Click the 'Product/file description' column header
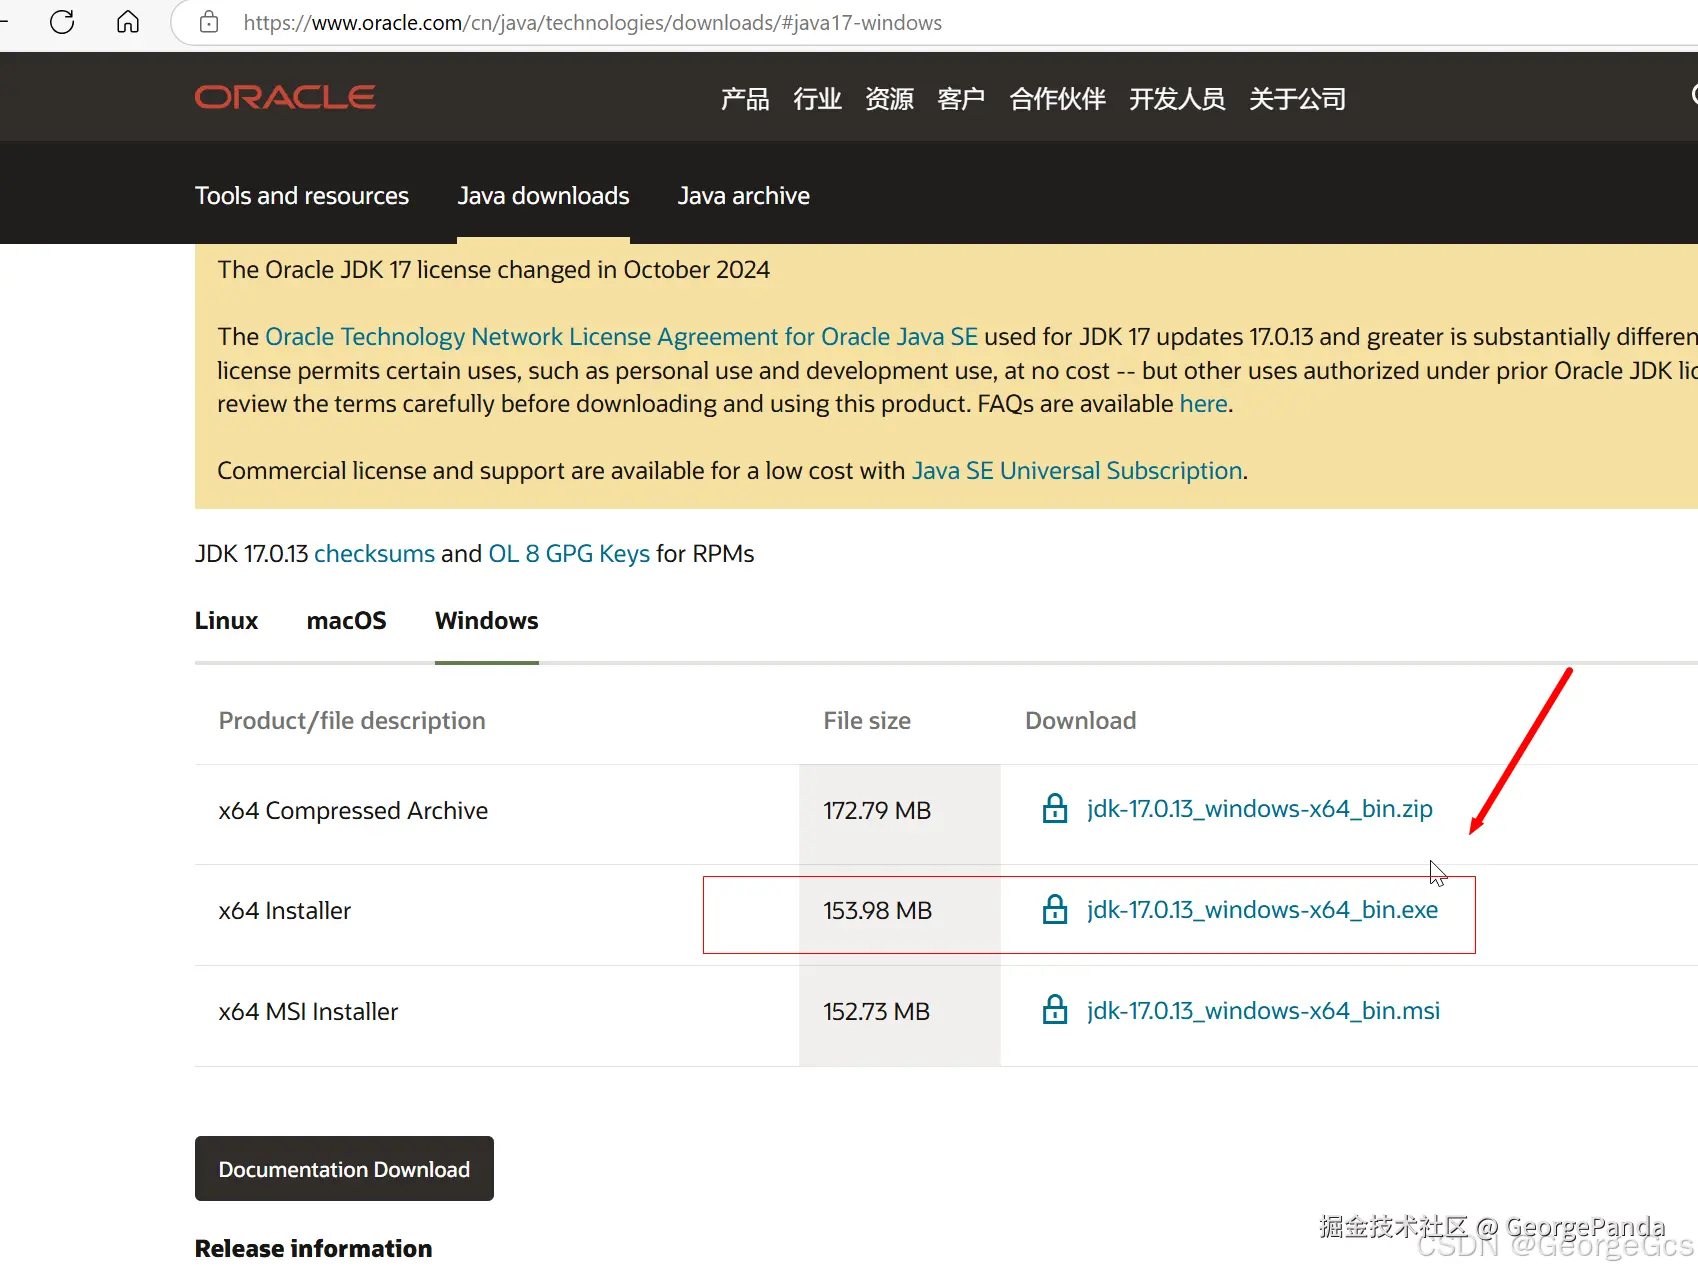Image resolution: width=1698 pixels, height=1275 pixels. click(x=352, y=721)
